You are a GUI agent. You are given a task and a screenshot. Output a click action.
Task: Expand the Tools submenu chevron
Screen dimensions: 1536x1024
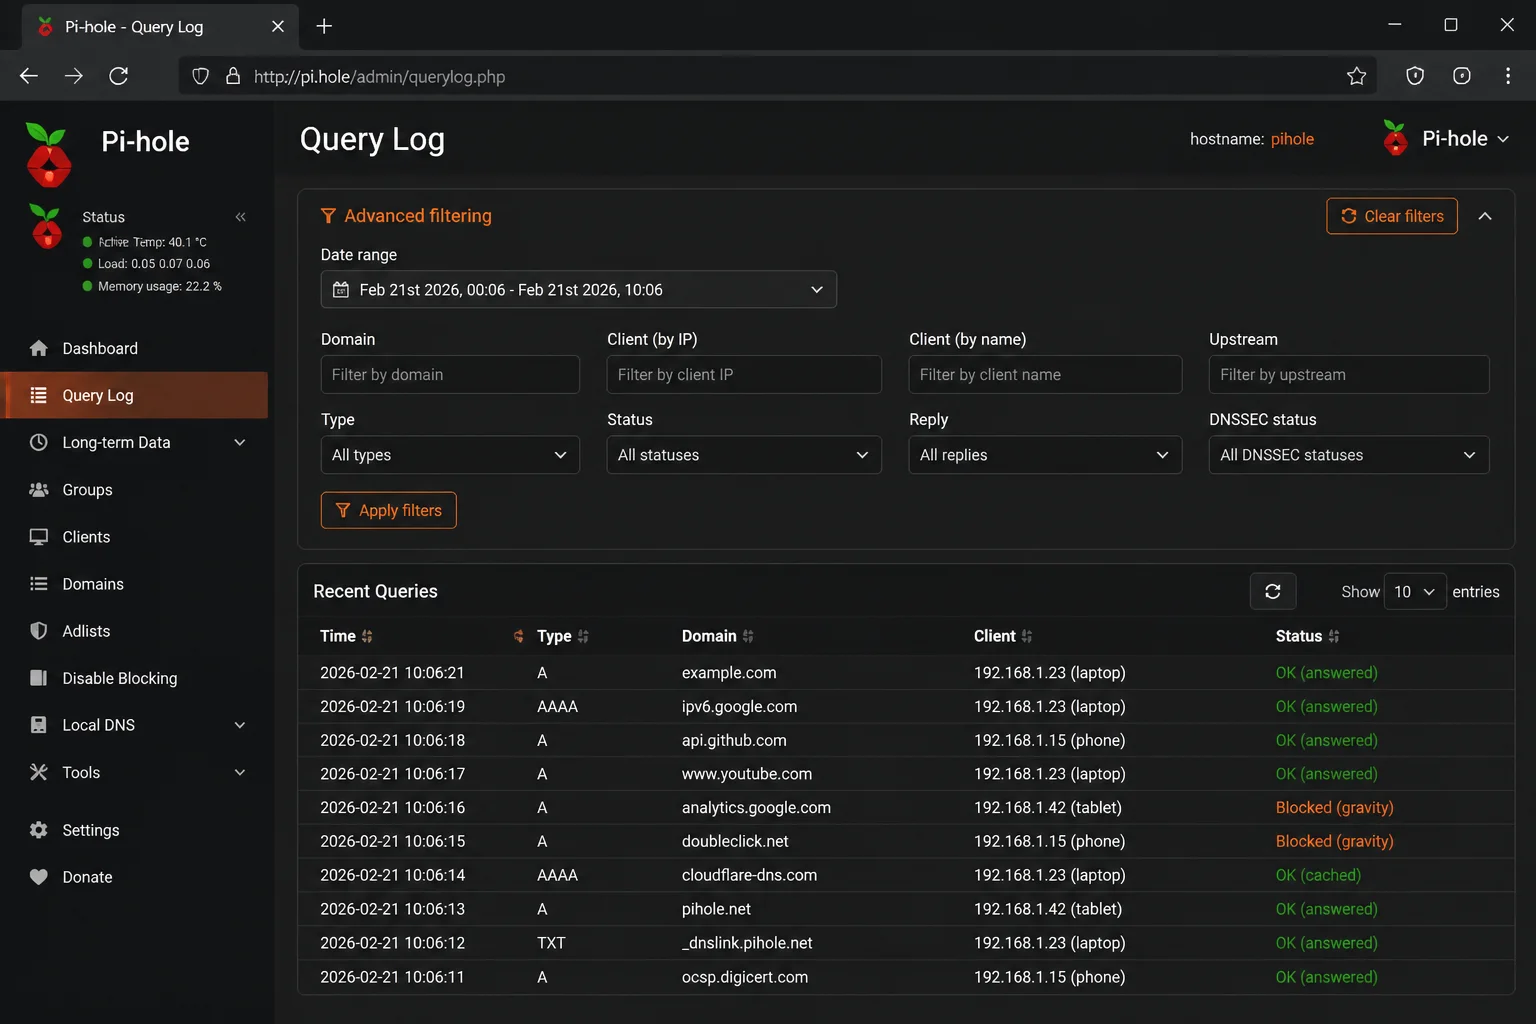coord(240,772)
